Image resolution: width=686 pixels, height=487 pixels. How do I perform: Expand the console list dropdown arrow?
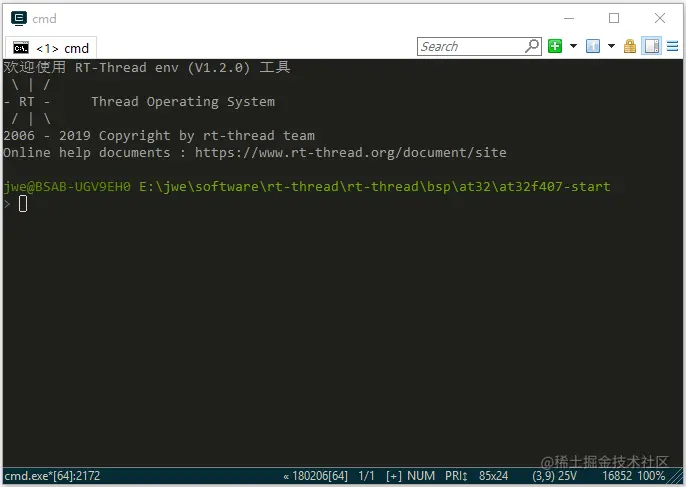(611, 46)
